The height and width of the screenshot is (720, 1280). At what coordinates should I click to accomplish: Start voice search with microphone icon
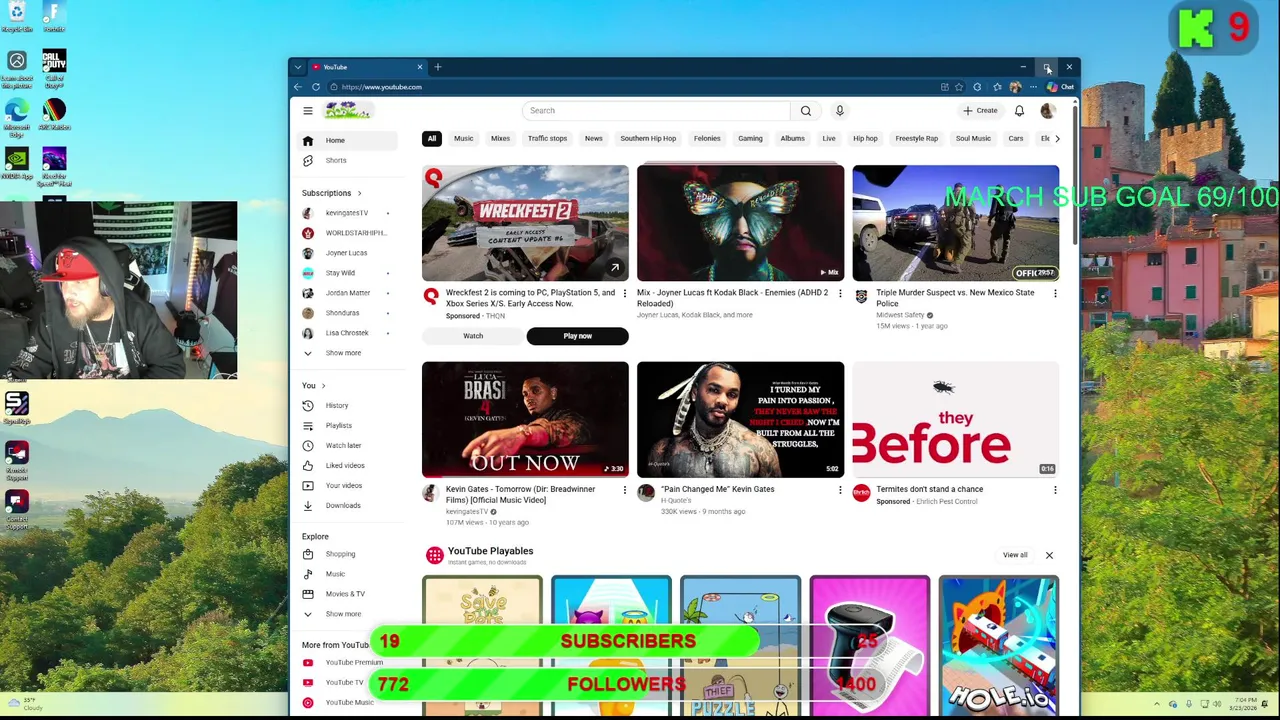840,111
